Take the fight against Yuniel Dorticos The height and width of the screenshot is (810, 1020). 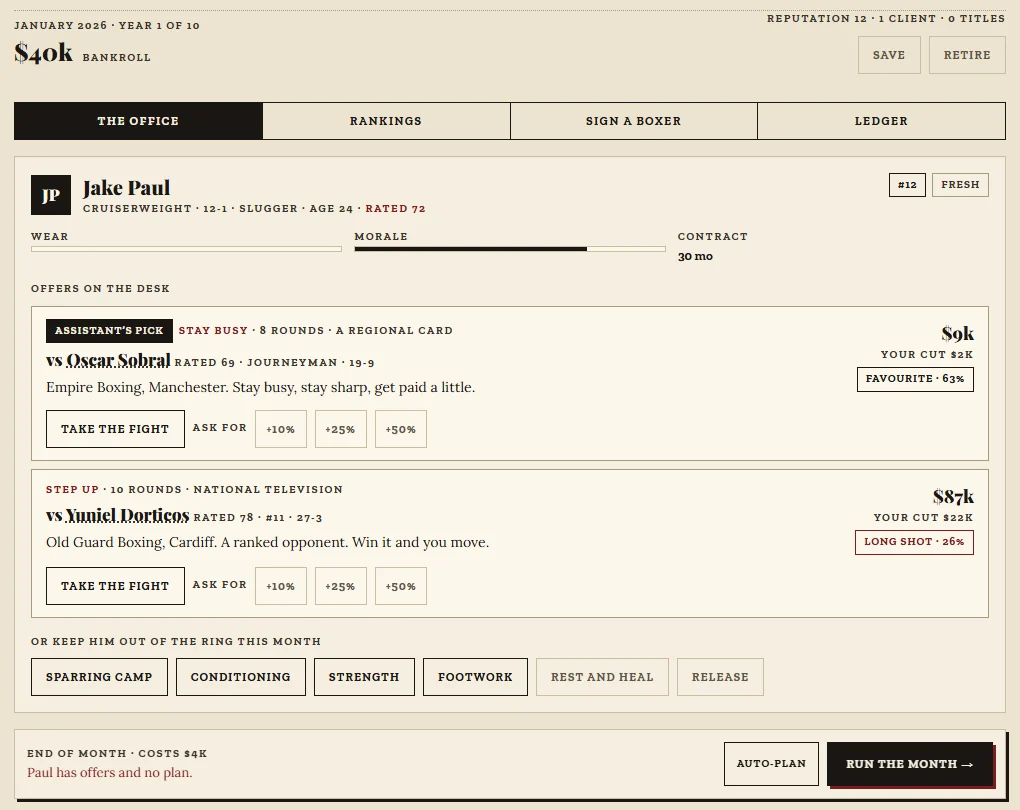115,586
